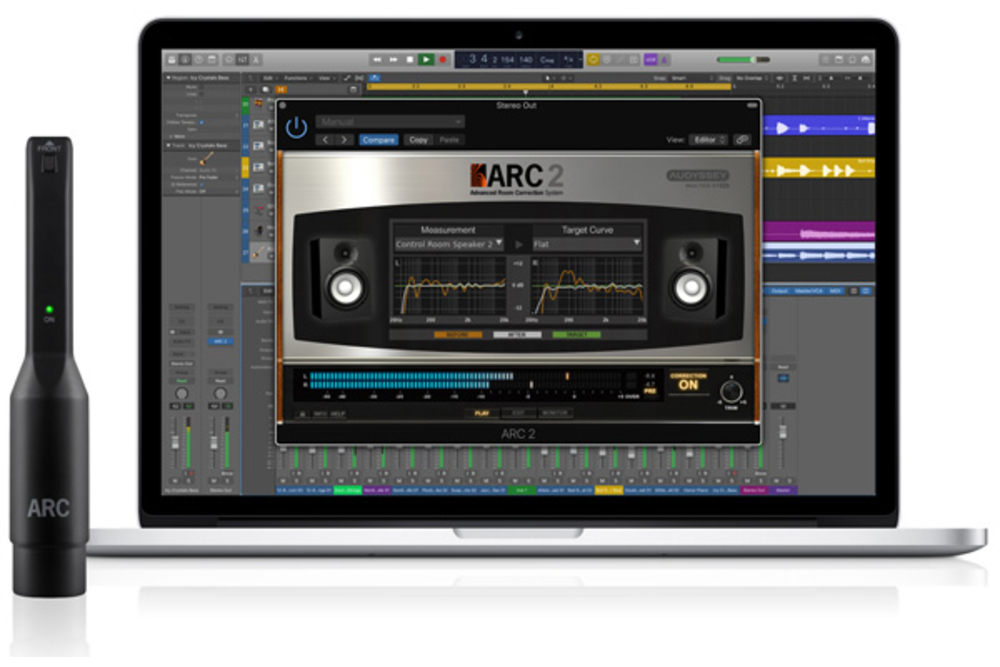Open the Manual preset dropdown

390,121
